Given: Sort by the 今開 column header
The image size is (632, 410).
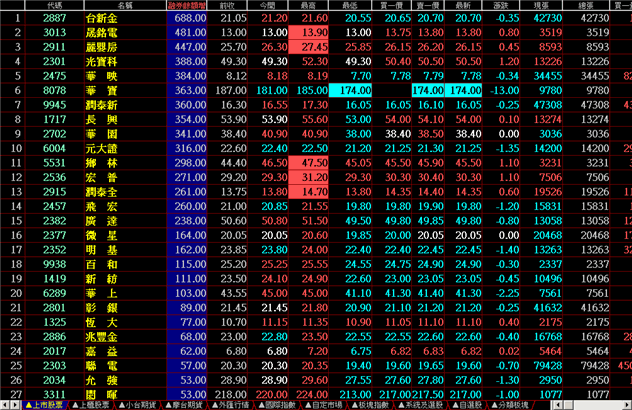Looking at the screenshot, I should (x=268, y=5).
